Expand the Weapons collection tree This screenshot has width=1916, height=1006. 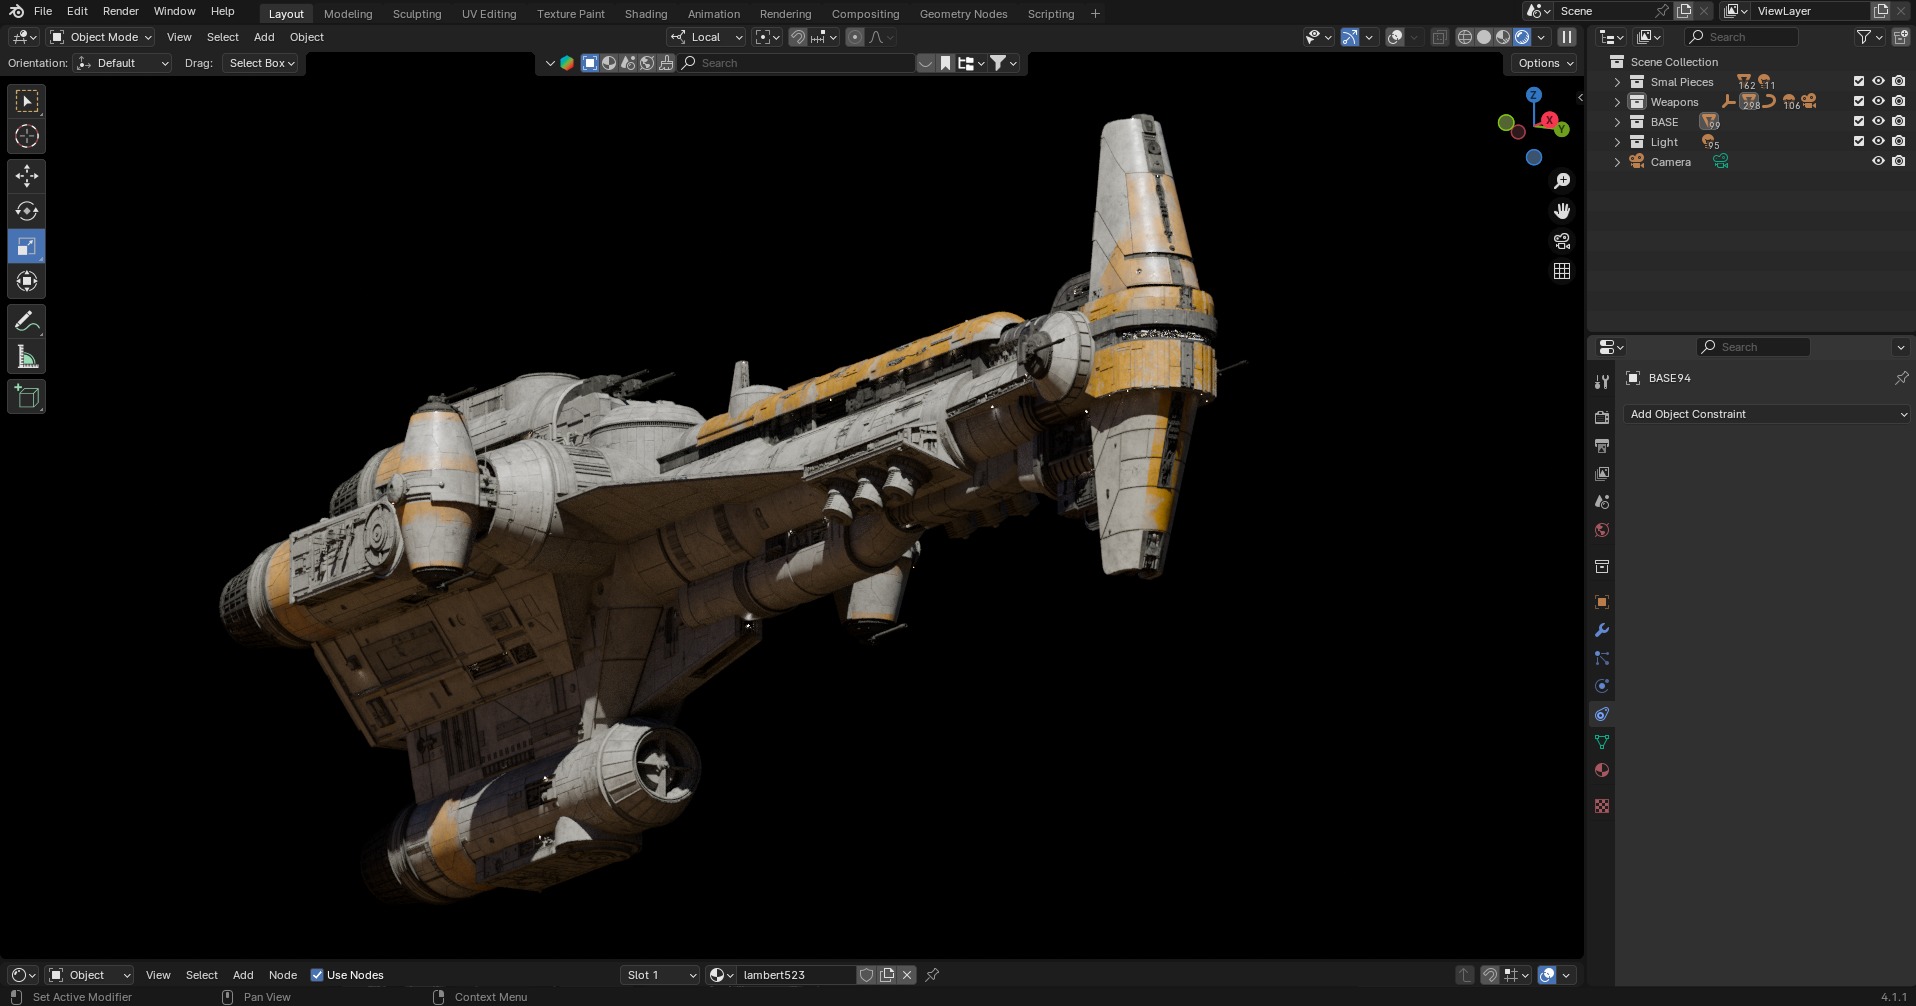point(1617,102)
